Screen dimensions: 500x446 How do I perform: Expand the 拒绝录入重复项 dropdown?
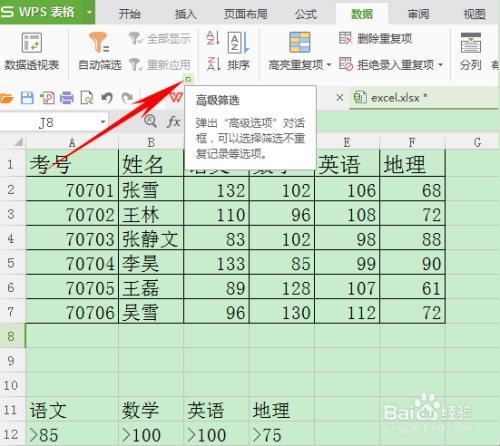tap(441, 64)
